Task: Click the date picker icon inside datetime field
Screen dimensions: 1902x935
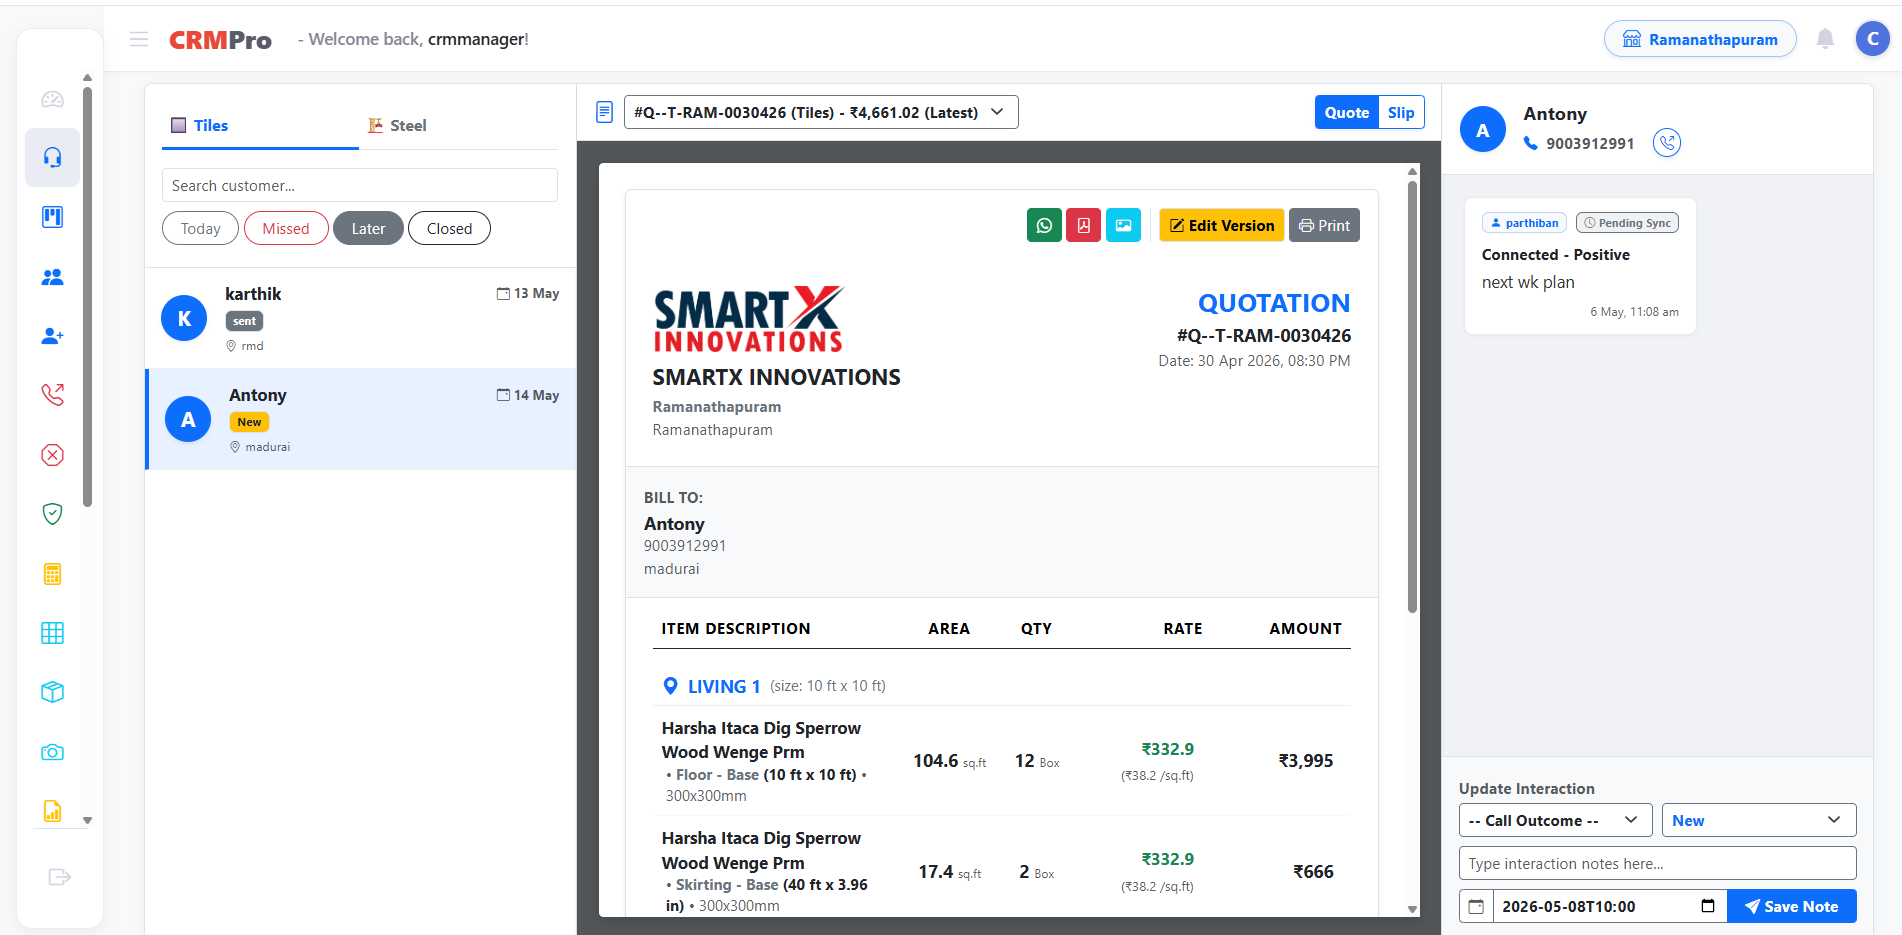Action: click(x=1708, y=906)
